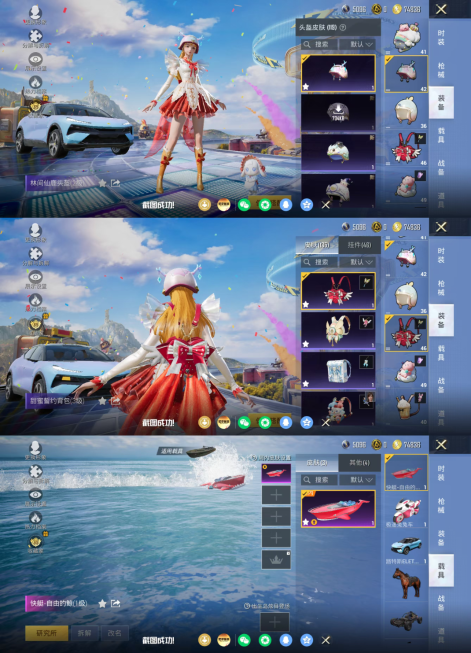Select the black buggy vehicle icon
Image resolution: width=471 pixels, height=653 pixels.
pyautogui.click(x=406, y=621)
